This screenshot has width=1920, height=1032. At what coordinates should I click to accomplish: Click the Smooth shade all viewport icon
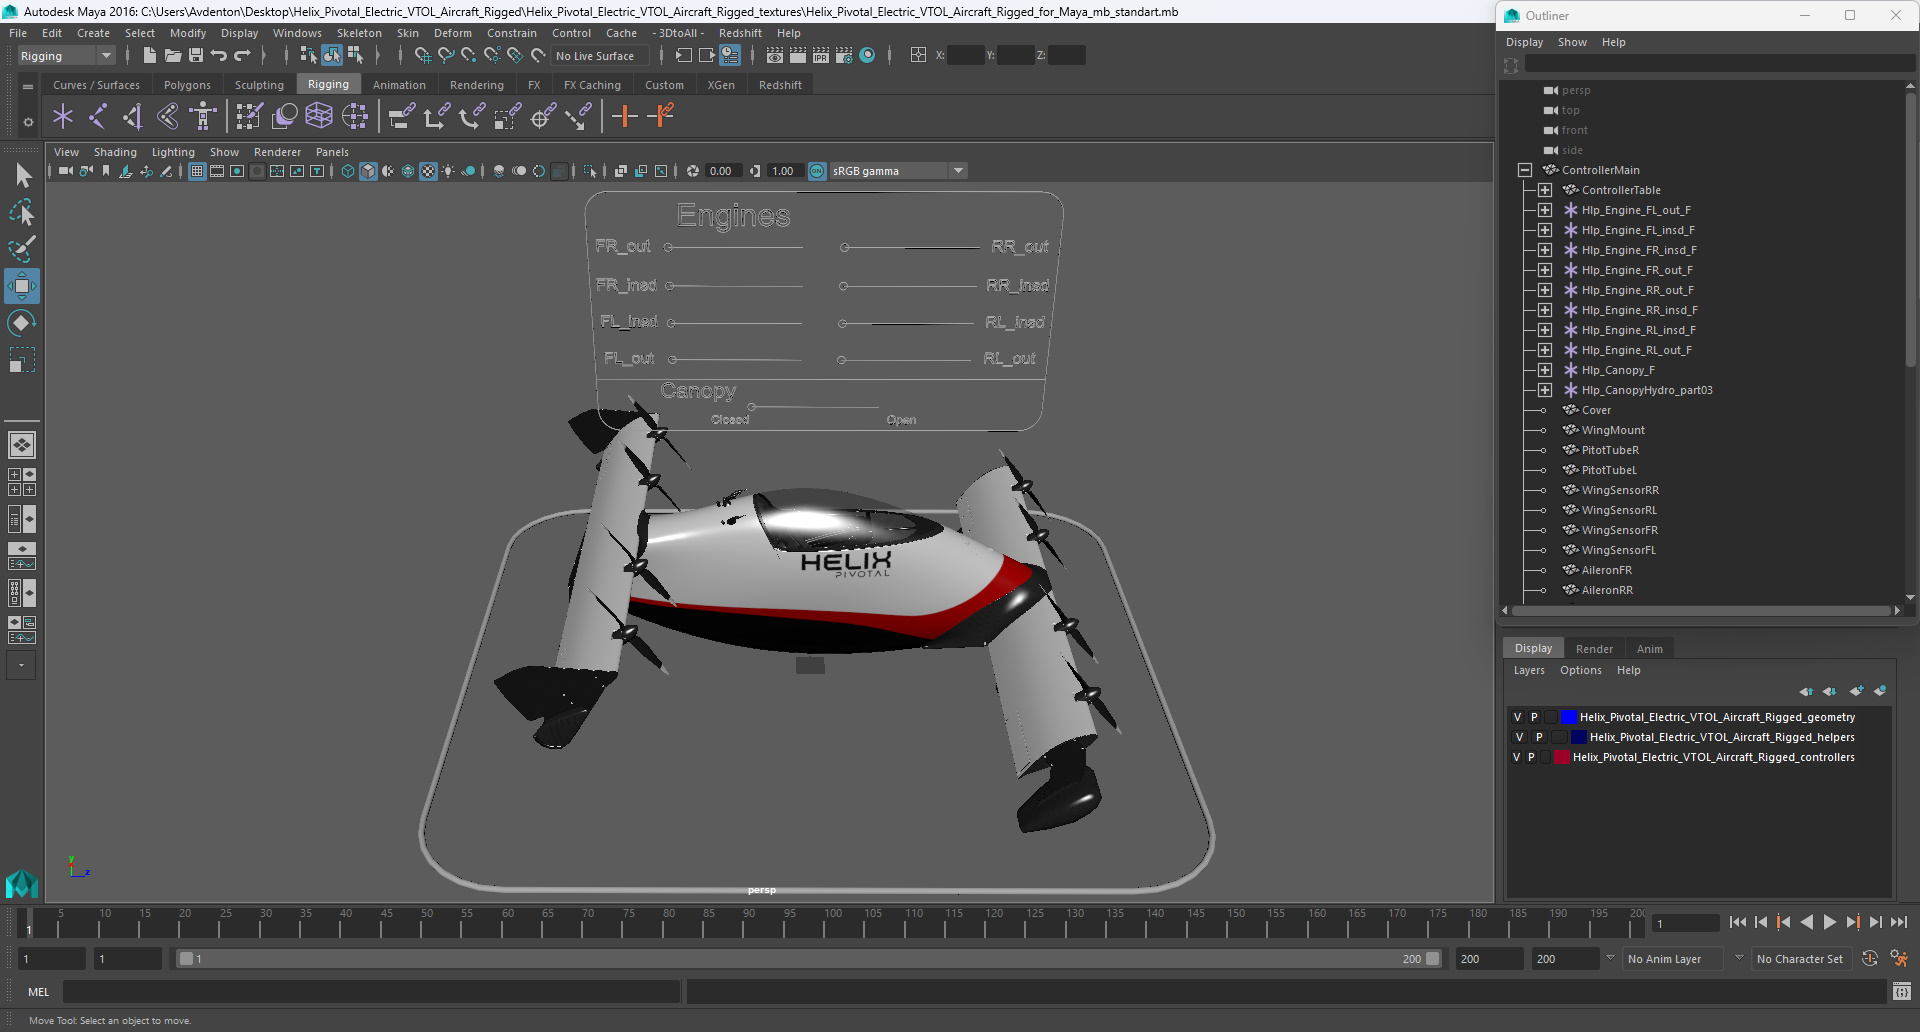point(368,171)
